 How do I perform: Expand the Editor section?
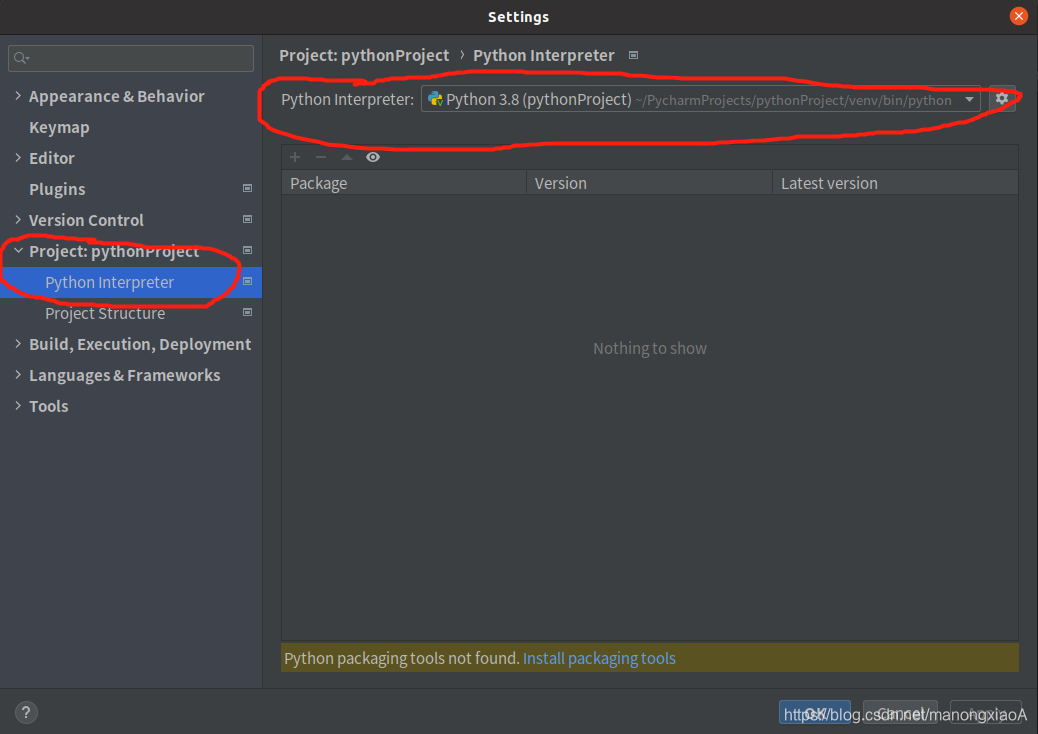point(18,158)
